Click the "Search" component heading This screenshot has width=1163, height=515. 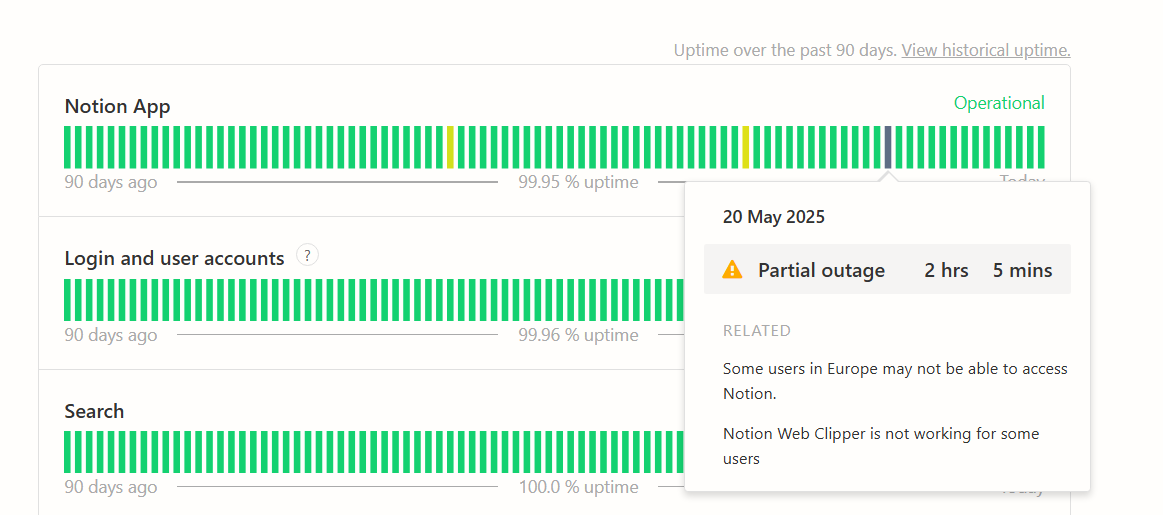(x=94, y=411)
